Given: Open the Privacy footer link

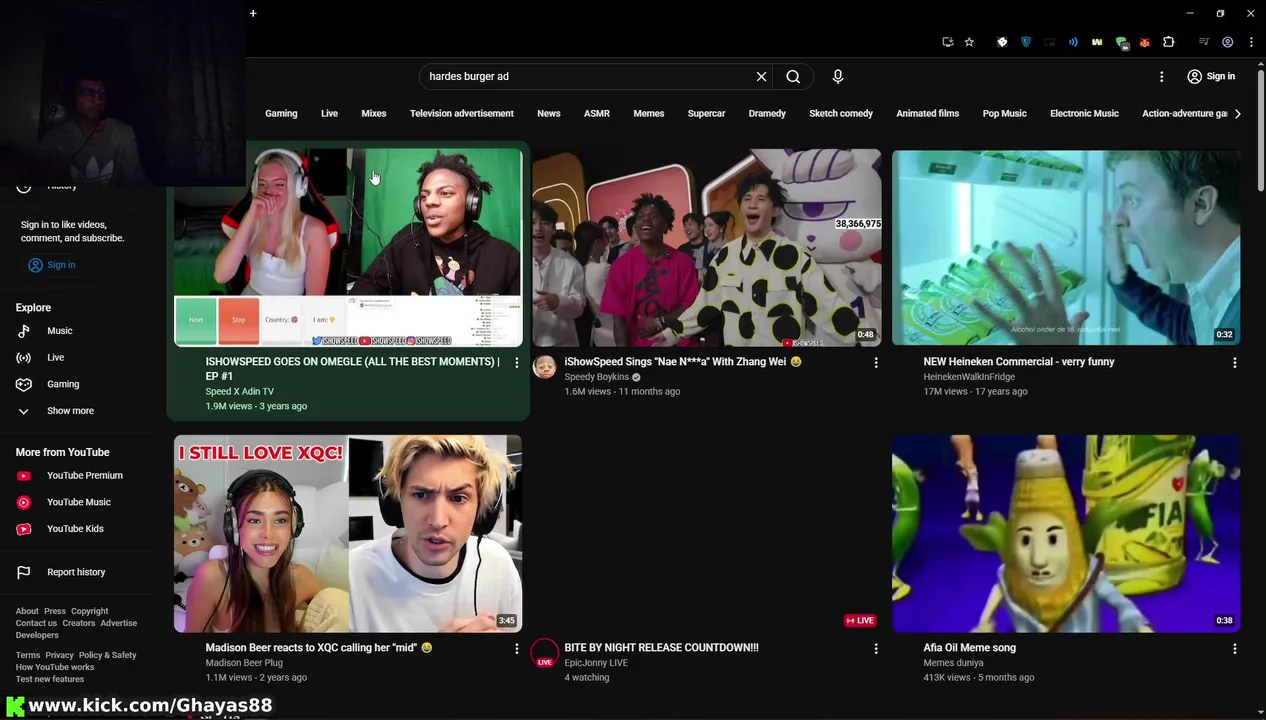Looking at the screenshot, I should [x=60, y=655].
